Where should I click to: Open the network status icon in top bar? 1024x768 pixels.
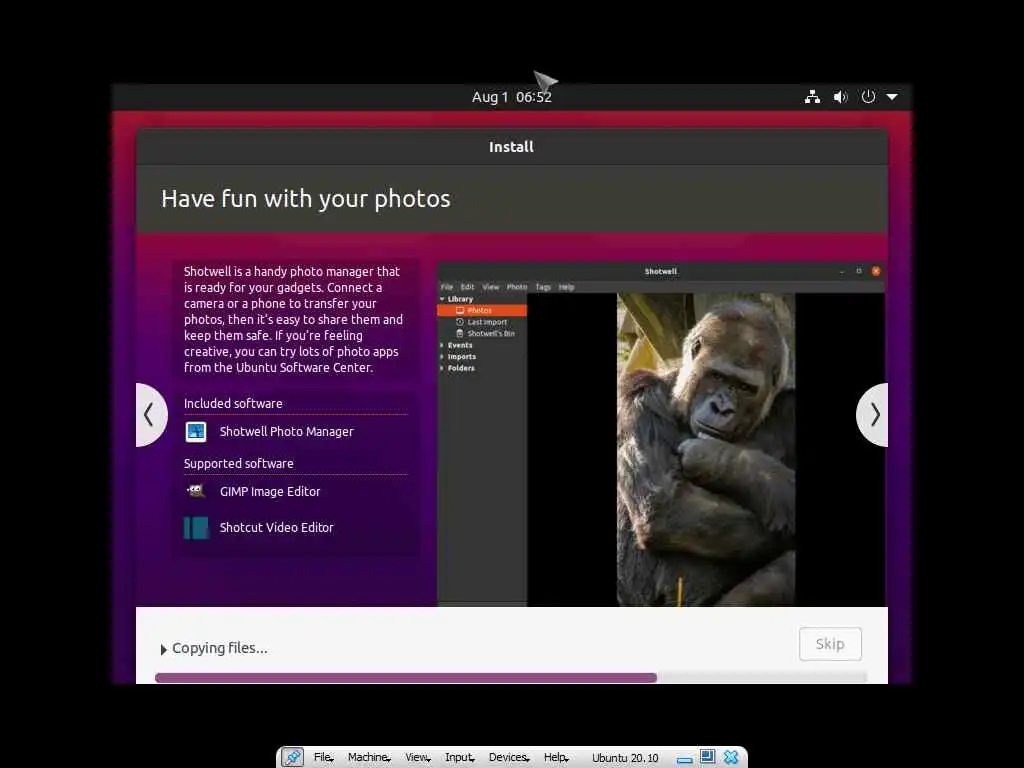812,97
